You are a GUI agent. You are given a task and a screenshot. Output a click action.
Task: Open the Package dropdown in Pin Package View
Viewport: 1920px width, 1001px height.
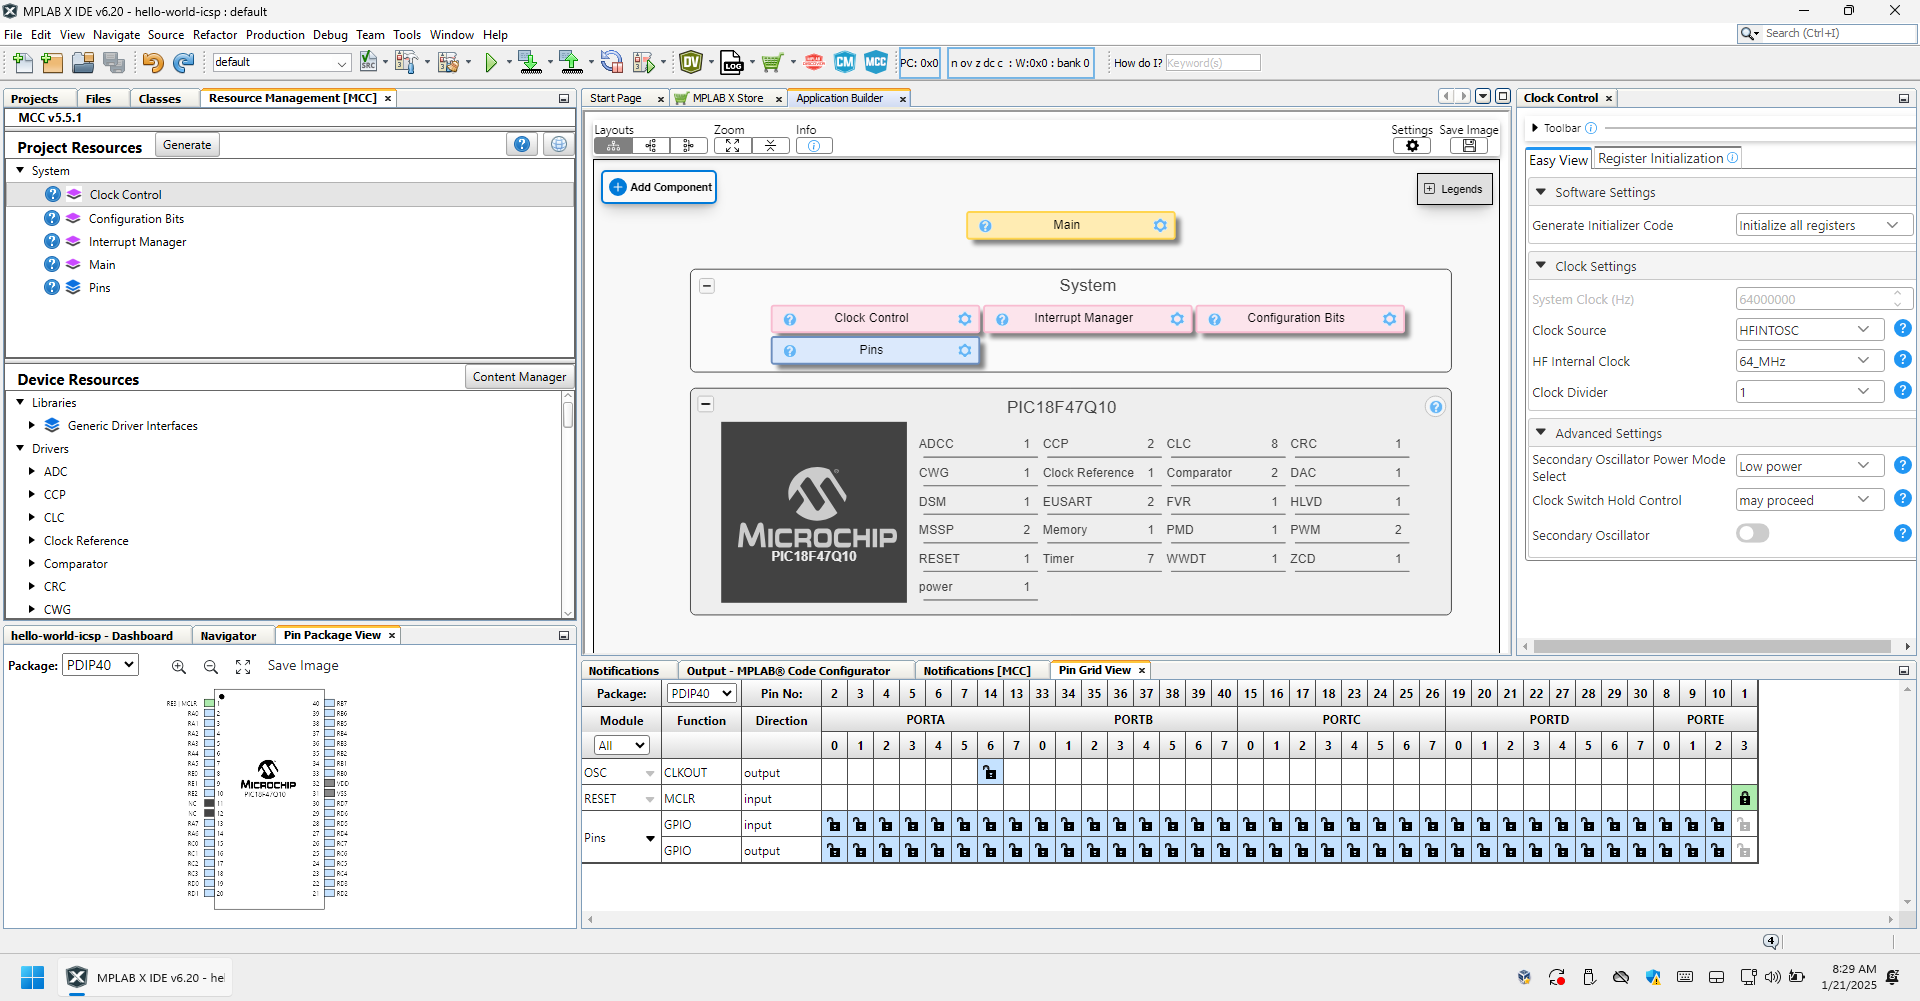point(100,665)
